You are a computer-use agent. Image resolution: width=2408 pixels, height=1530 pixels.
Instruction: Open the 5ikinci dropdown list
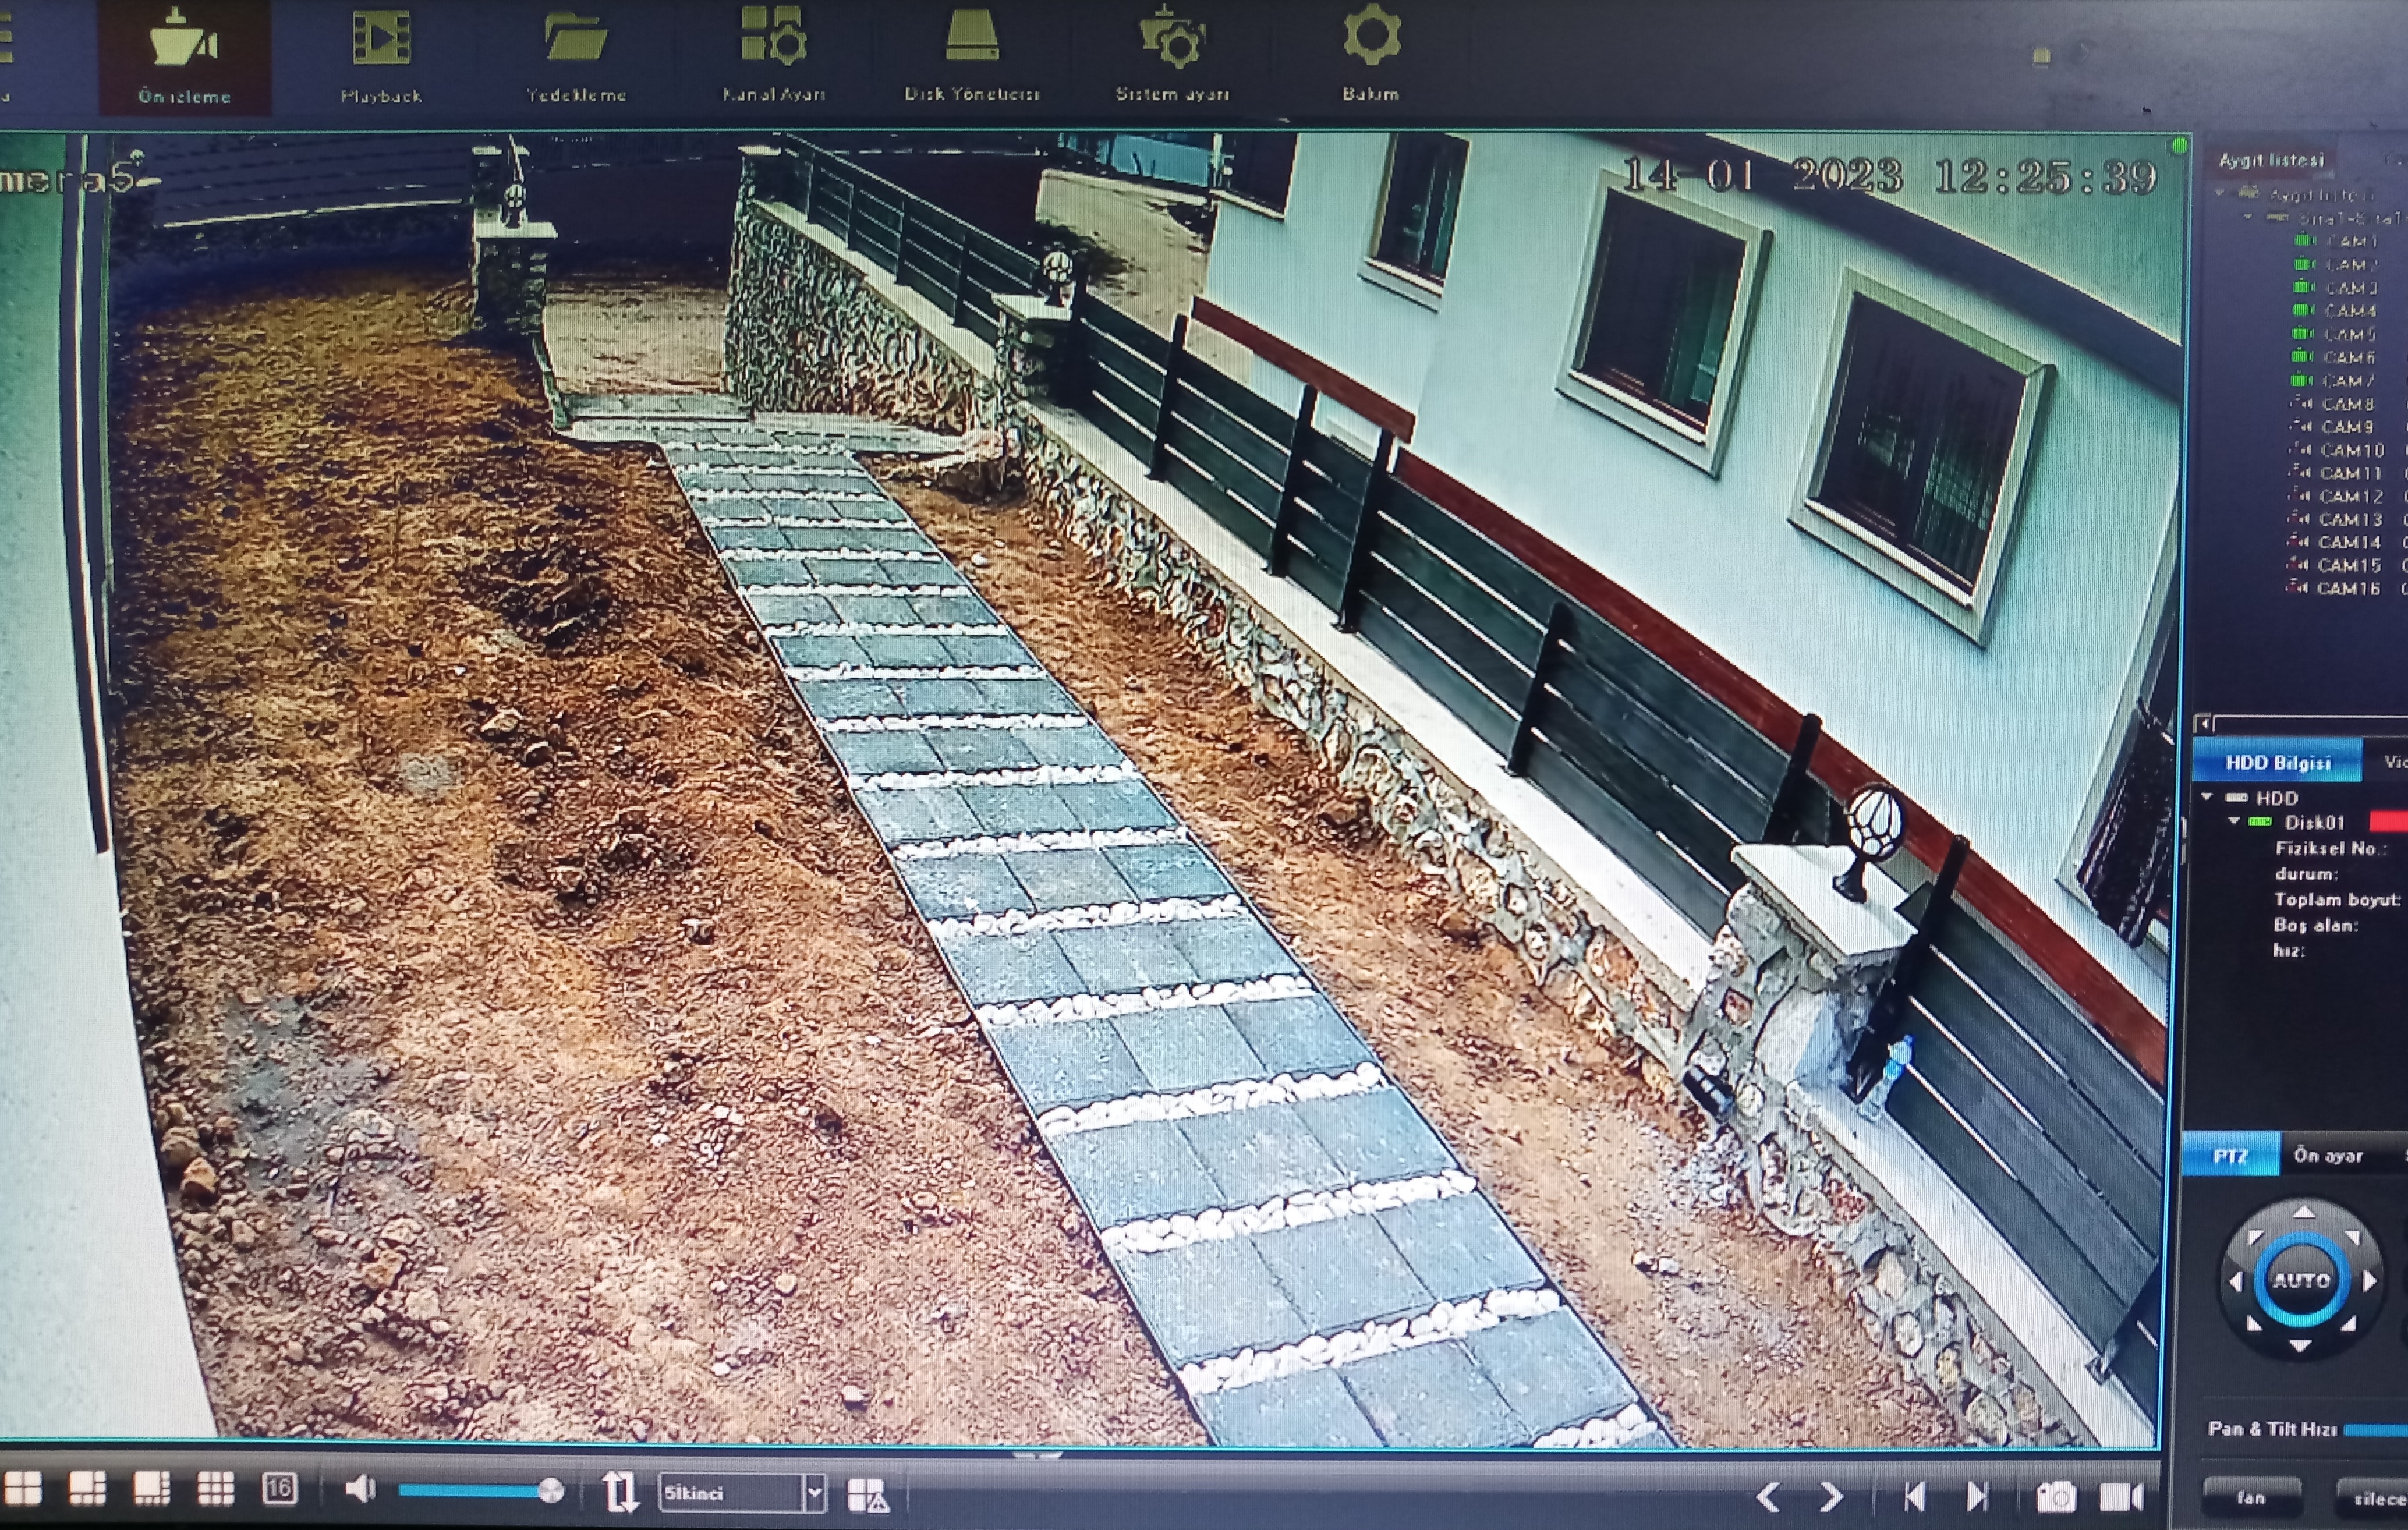[815, 1493]
